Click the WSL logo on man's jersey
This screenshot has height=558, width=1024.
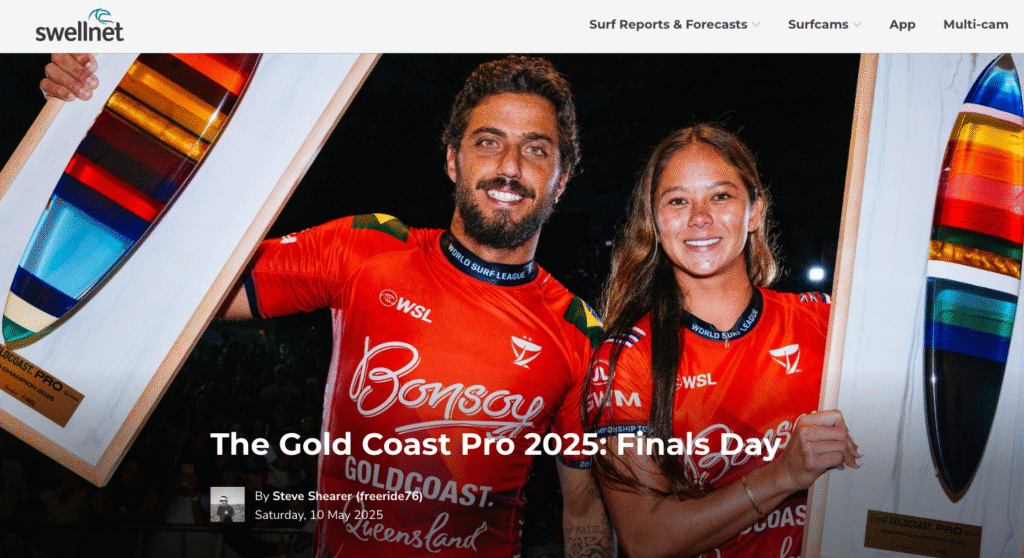pos(405,305)
